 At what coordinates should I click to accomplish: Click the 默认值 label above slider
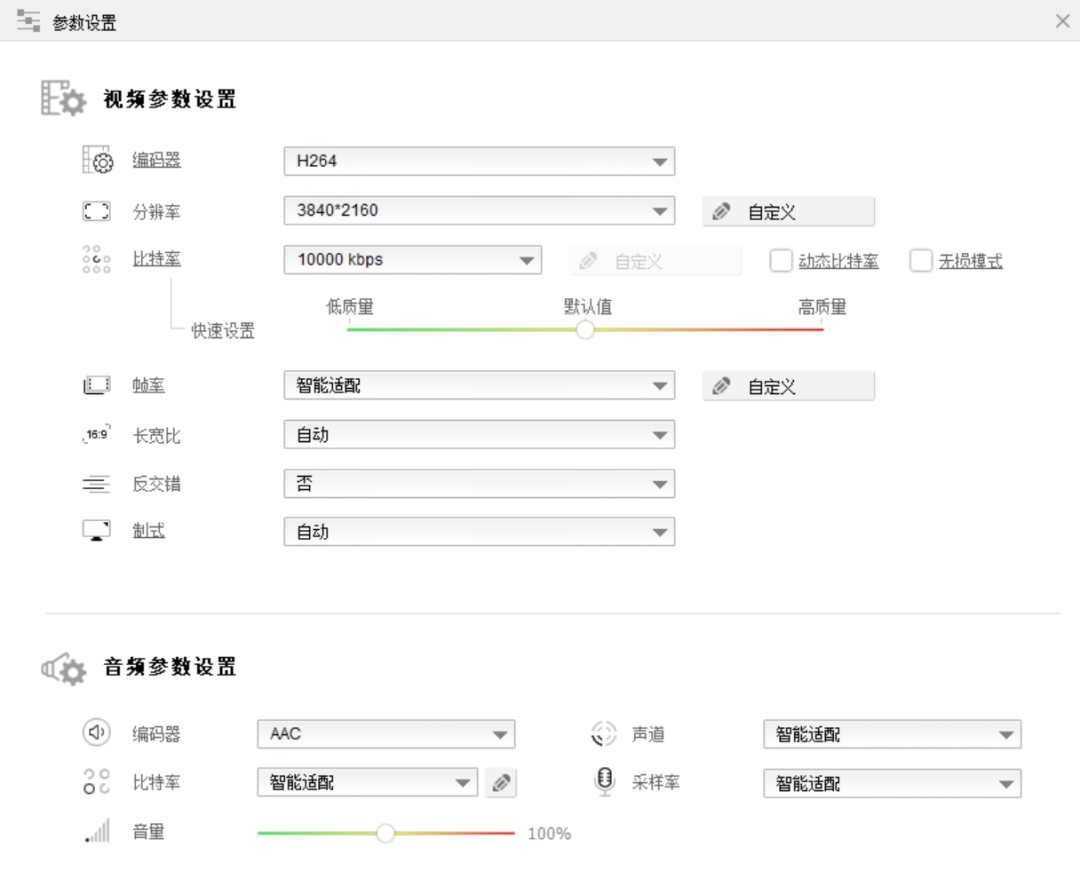(x=588, y=307)
